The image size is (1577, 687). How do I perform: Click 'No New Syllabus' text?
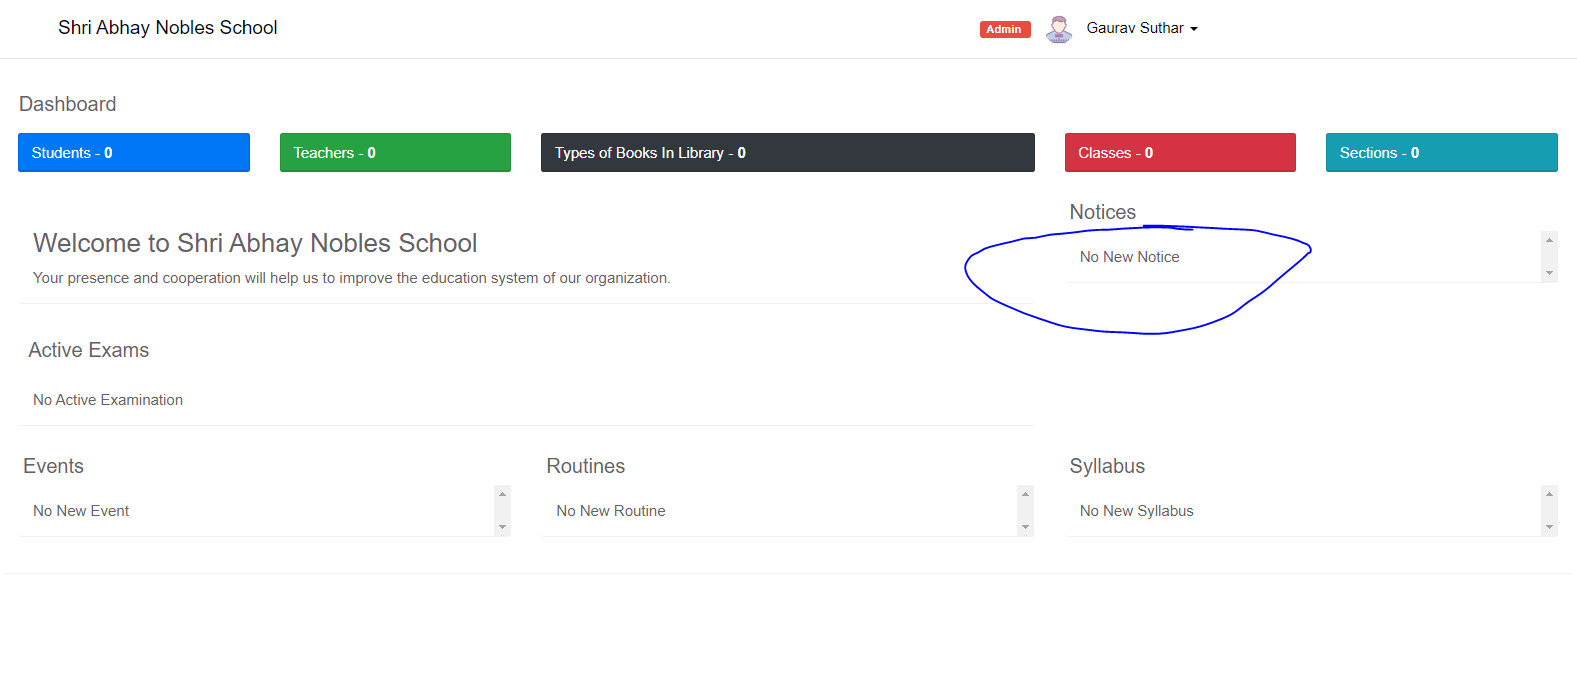(1137, 511)
